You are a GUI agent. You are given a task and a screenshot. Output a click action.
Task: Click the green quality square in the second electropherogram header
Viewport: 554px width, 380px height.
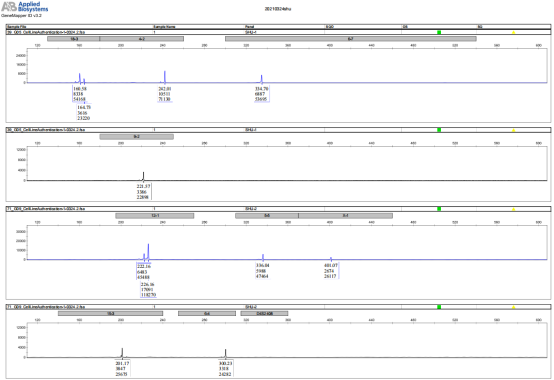pyautogui.click(x=439, y=130)
